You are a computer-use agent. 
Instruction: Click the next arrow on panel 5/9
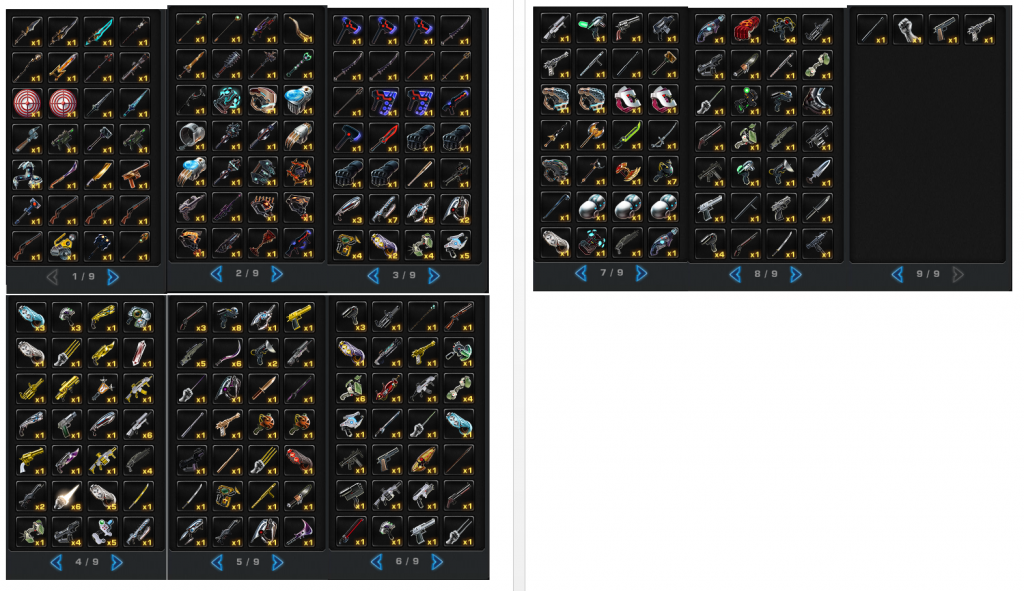pyautogui.click(x=278, y=562)
